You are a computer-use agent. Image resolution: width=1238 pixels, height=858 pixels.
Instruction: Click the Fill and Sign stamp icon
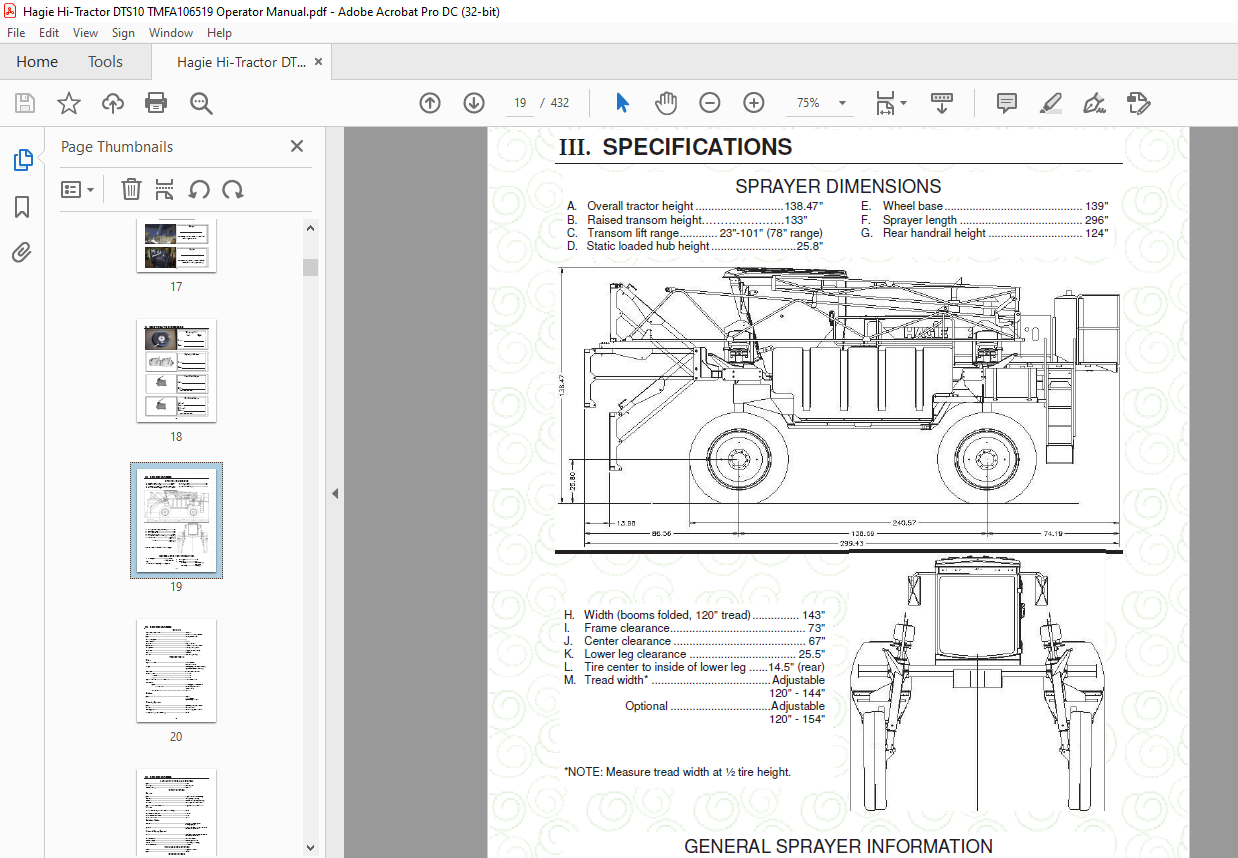click(x=1138, y=103)
